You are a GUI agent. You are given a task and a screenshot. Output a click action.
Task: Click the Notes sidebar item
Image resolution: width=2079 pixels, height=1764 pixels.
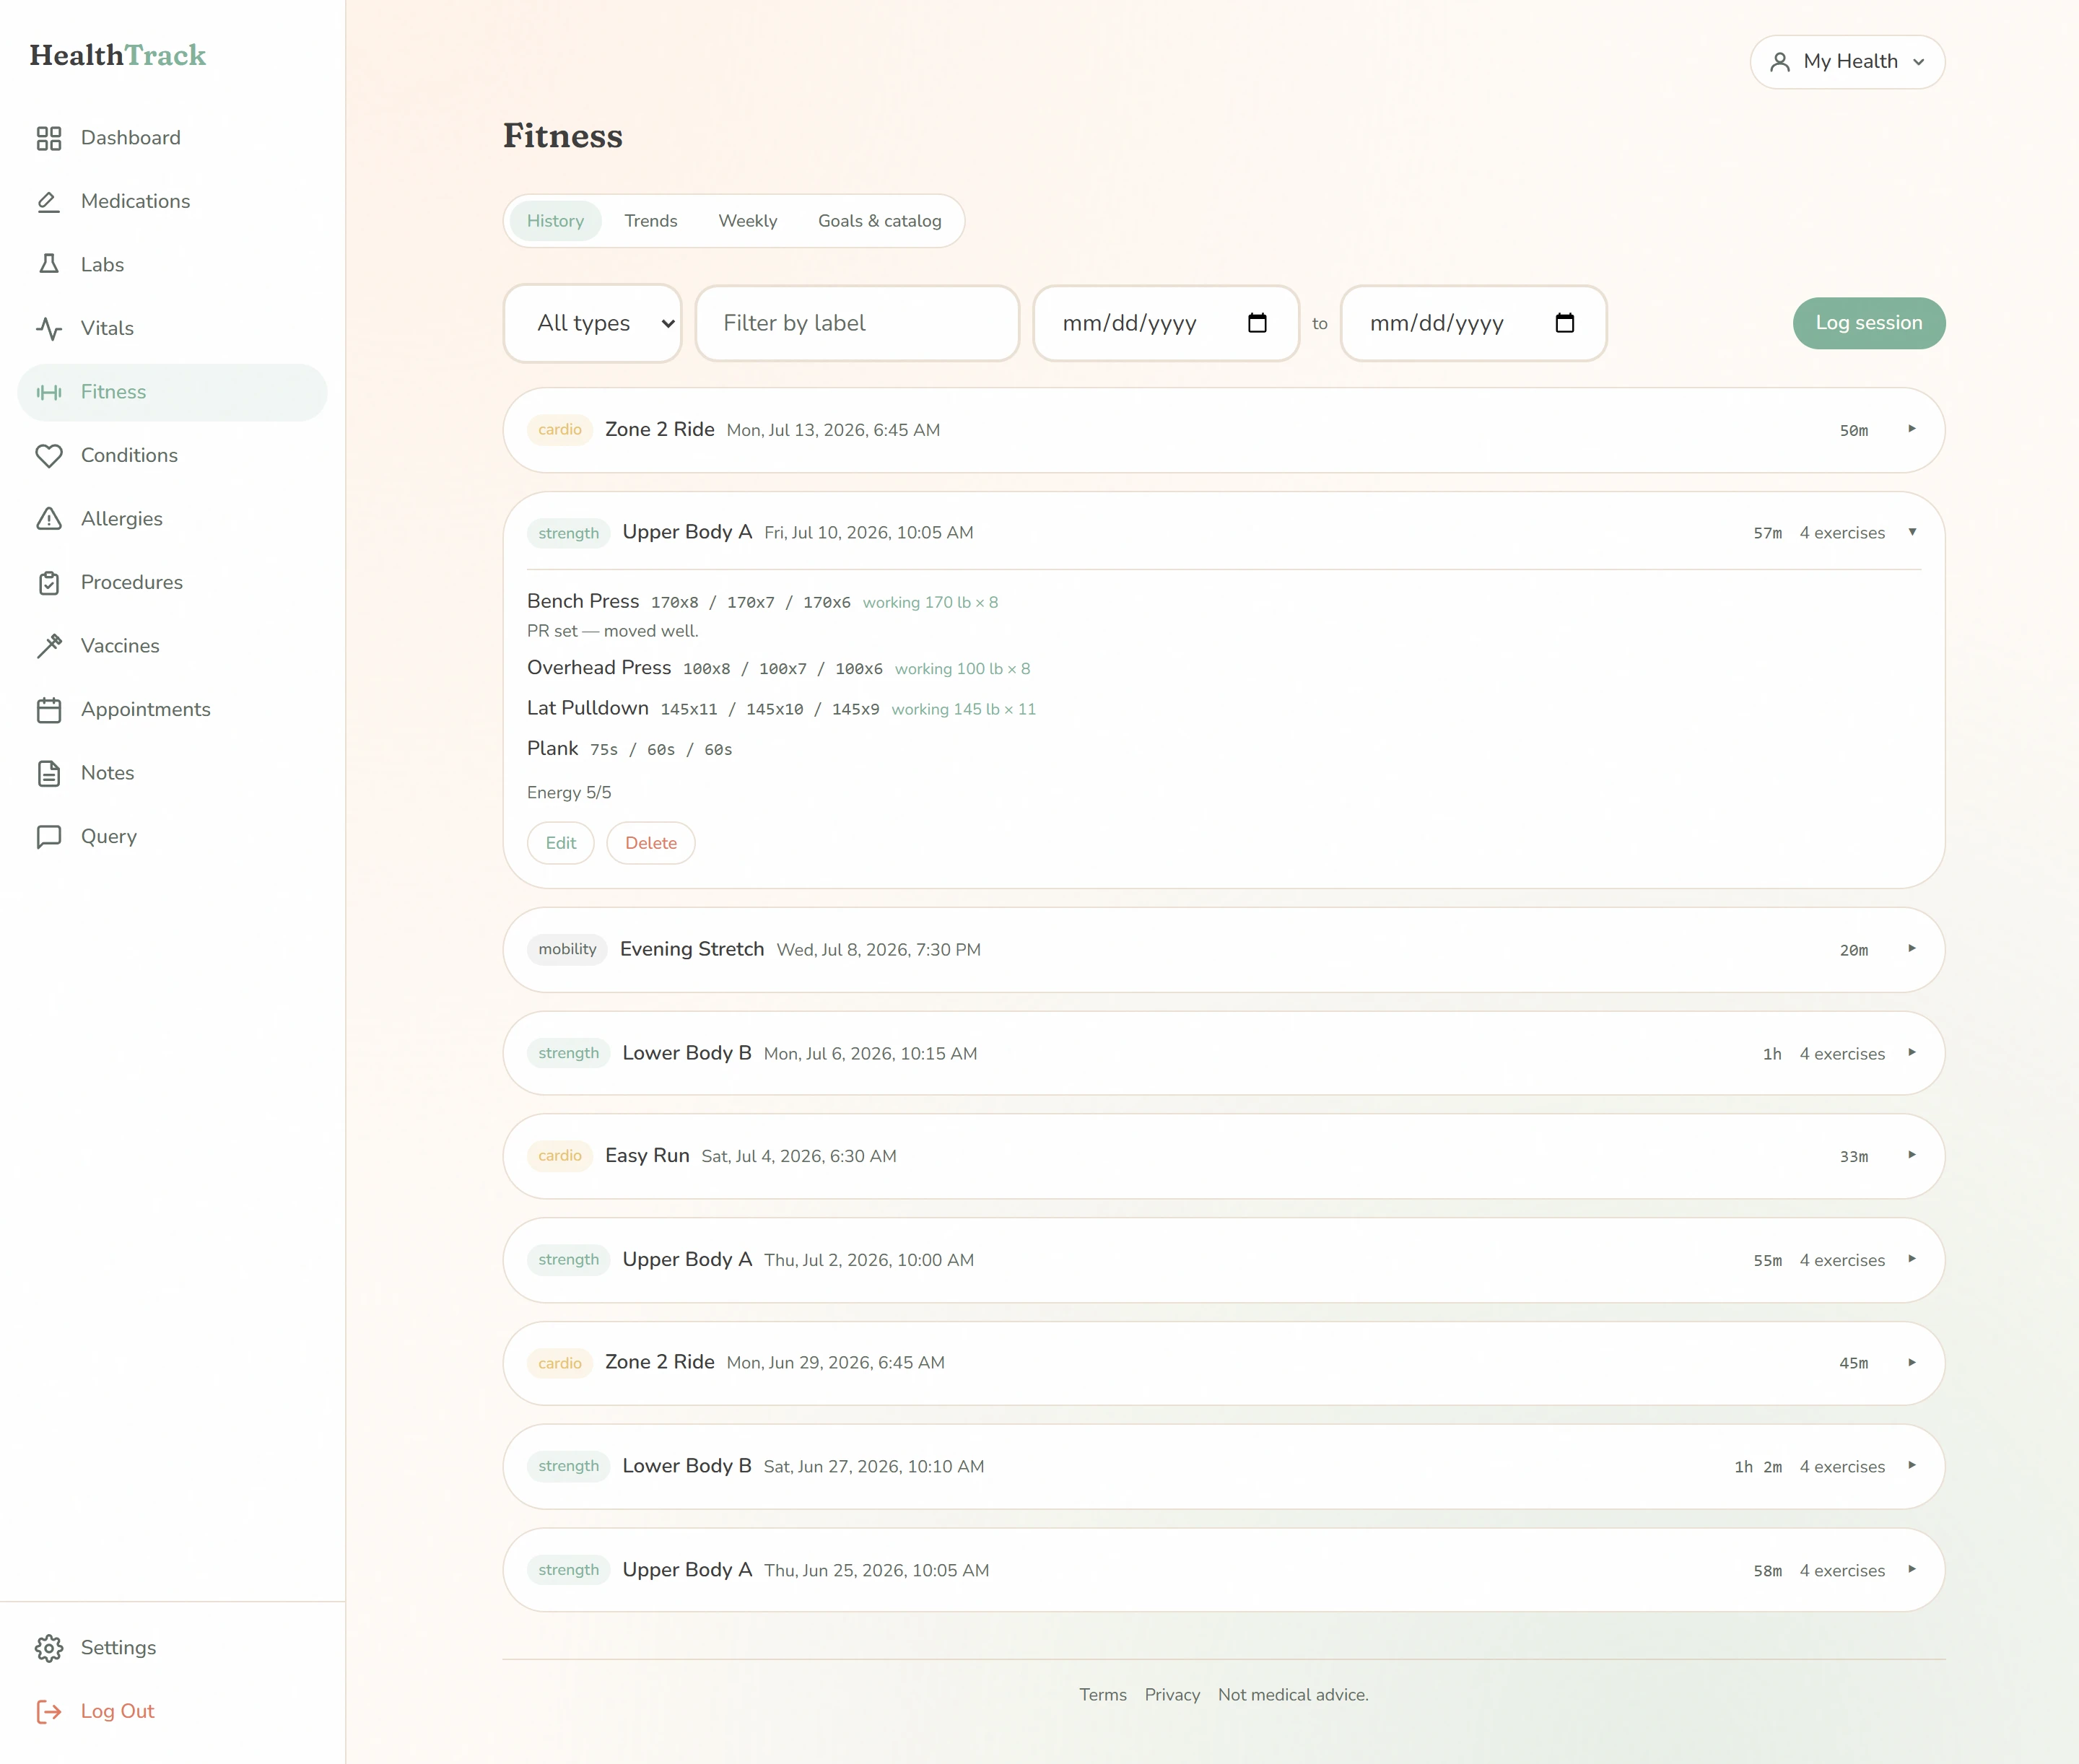(x=172, y=773)
